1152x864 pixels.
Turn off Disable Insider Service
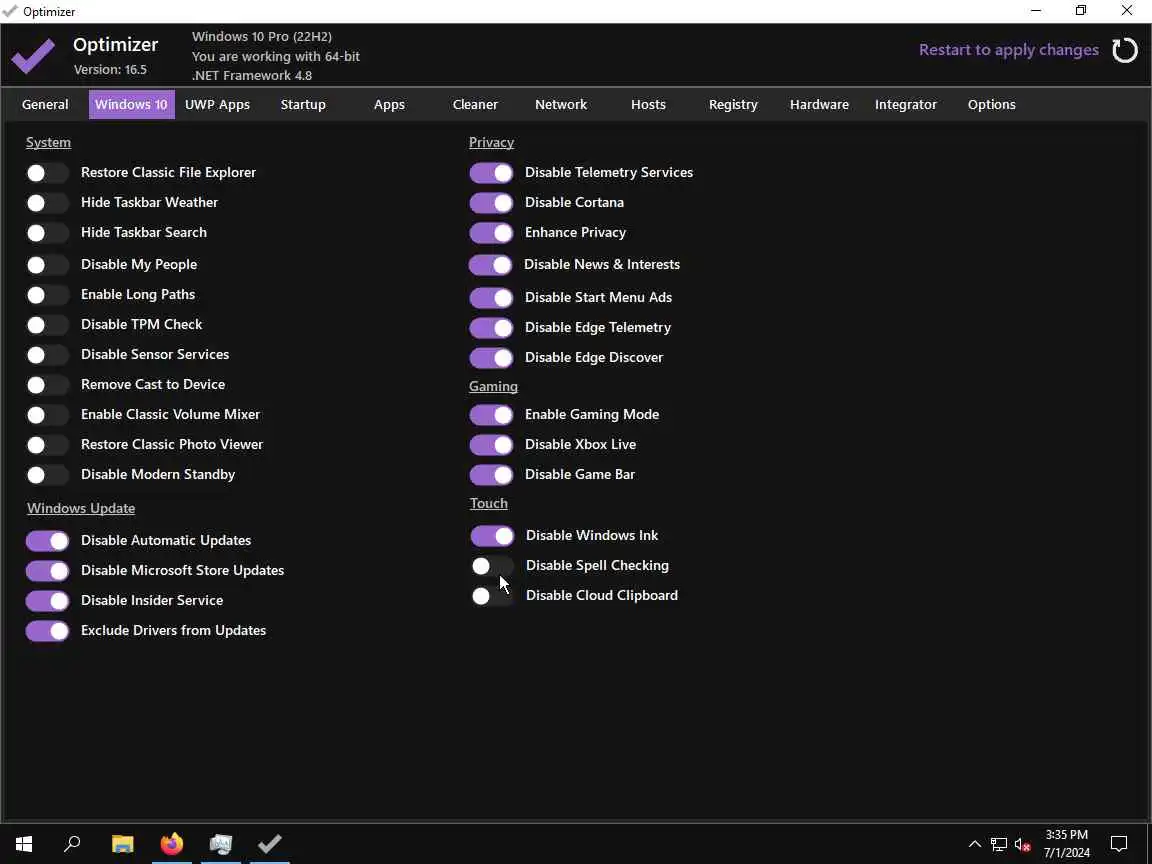[x=47, y=601]
